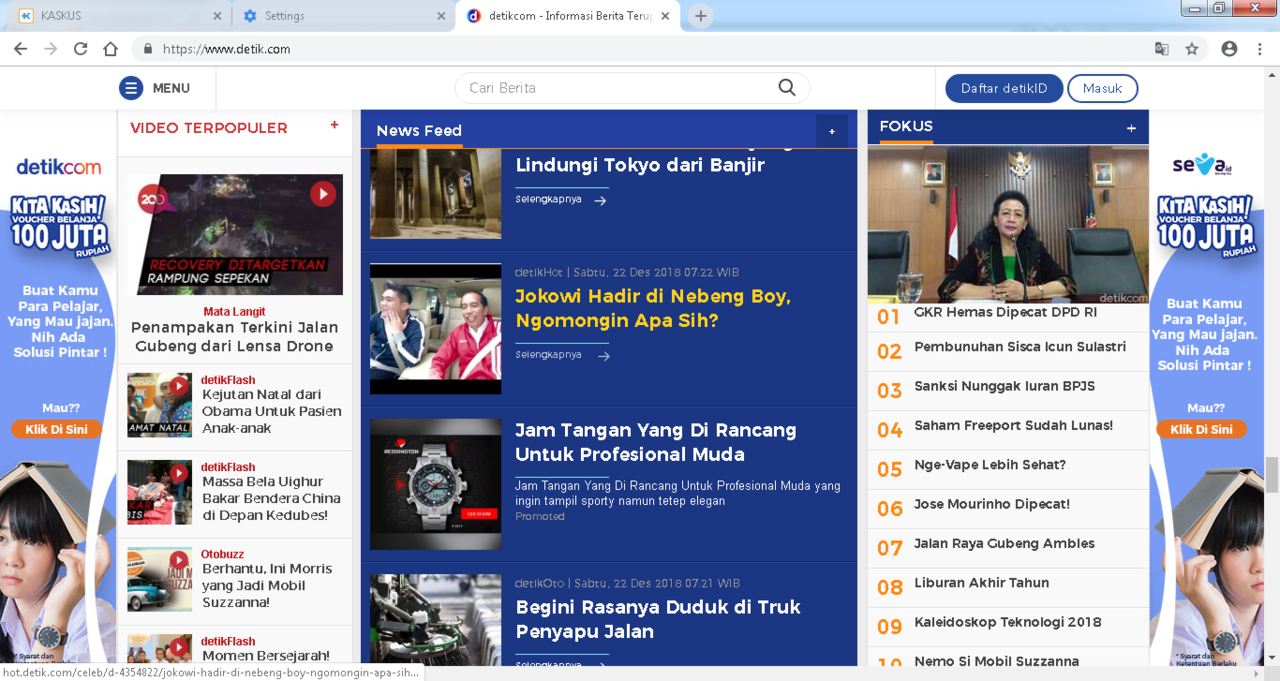Viewport: 1280px width, 681px height.
Task: Click News Feed header
Action: tap(419, 131)
